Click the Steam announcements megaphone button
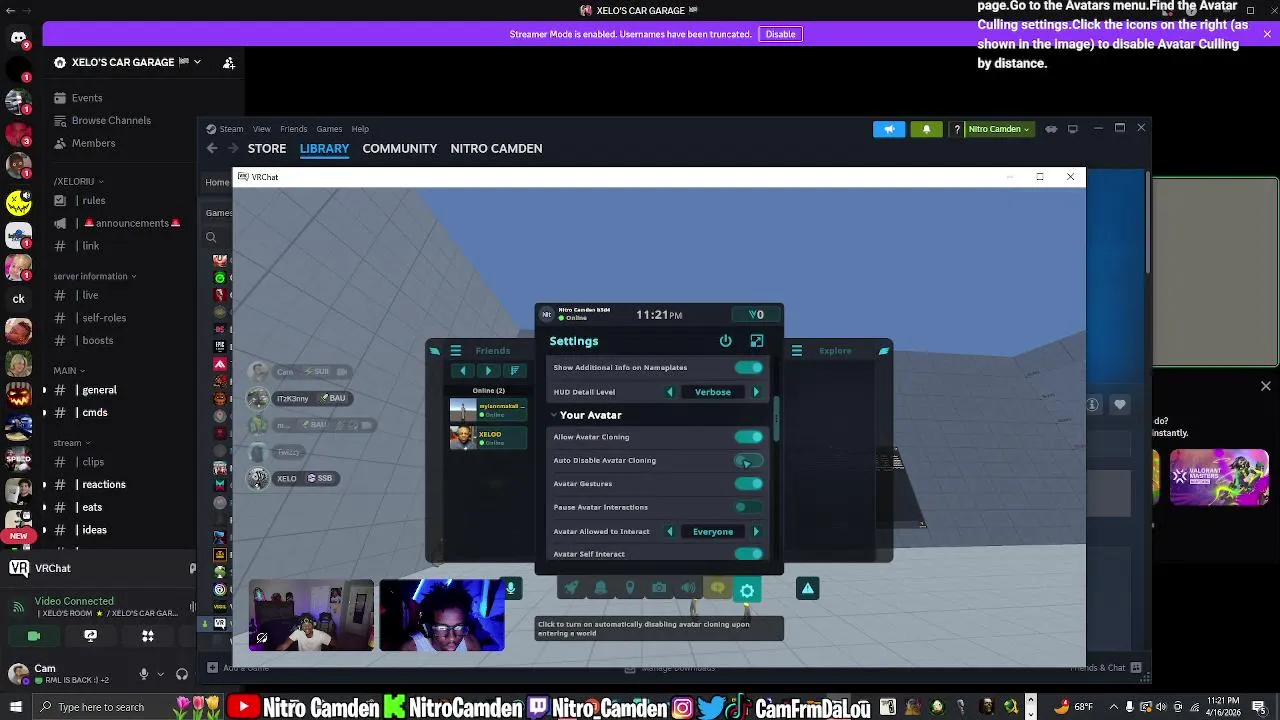The image size is (1280, 720). pos(889,129)
